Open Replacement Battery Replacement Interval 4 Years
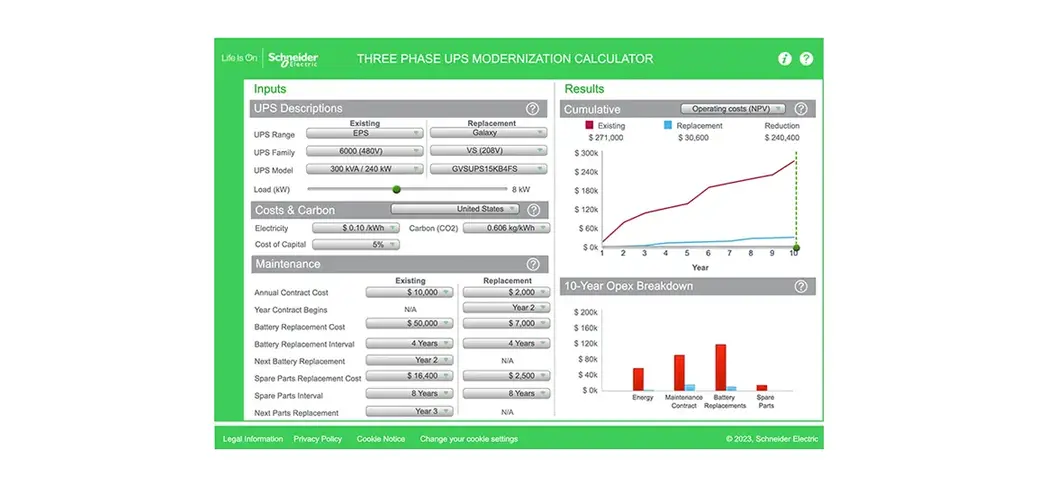This screenshot has width=1038, height=486. click(x=506, y=344)
